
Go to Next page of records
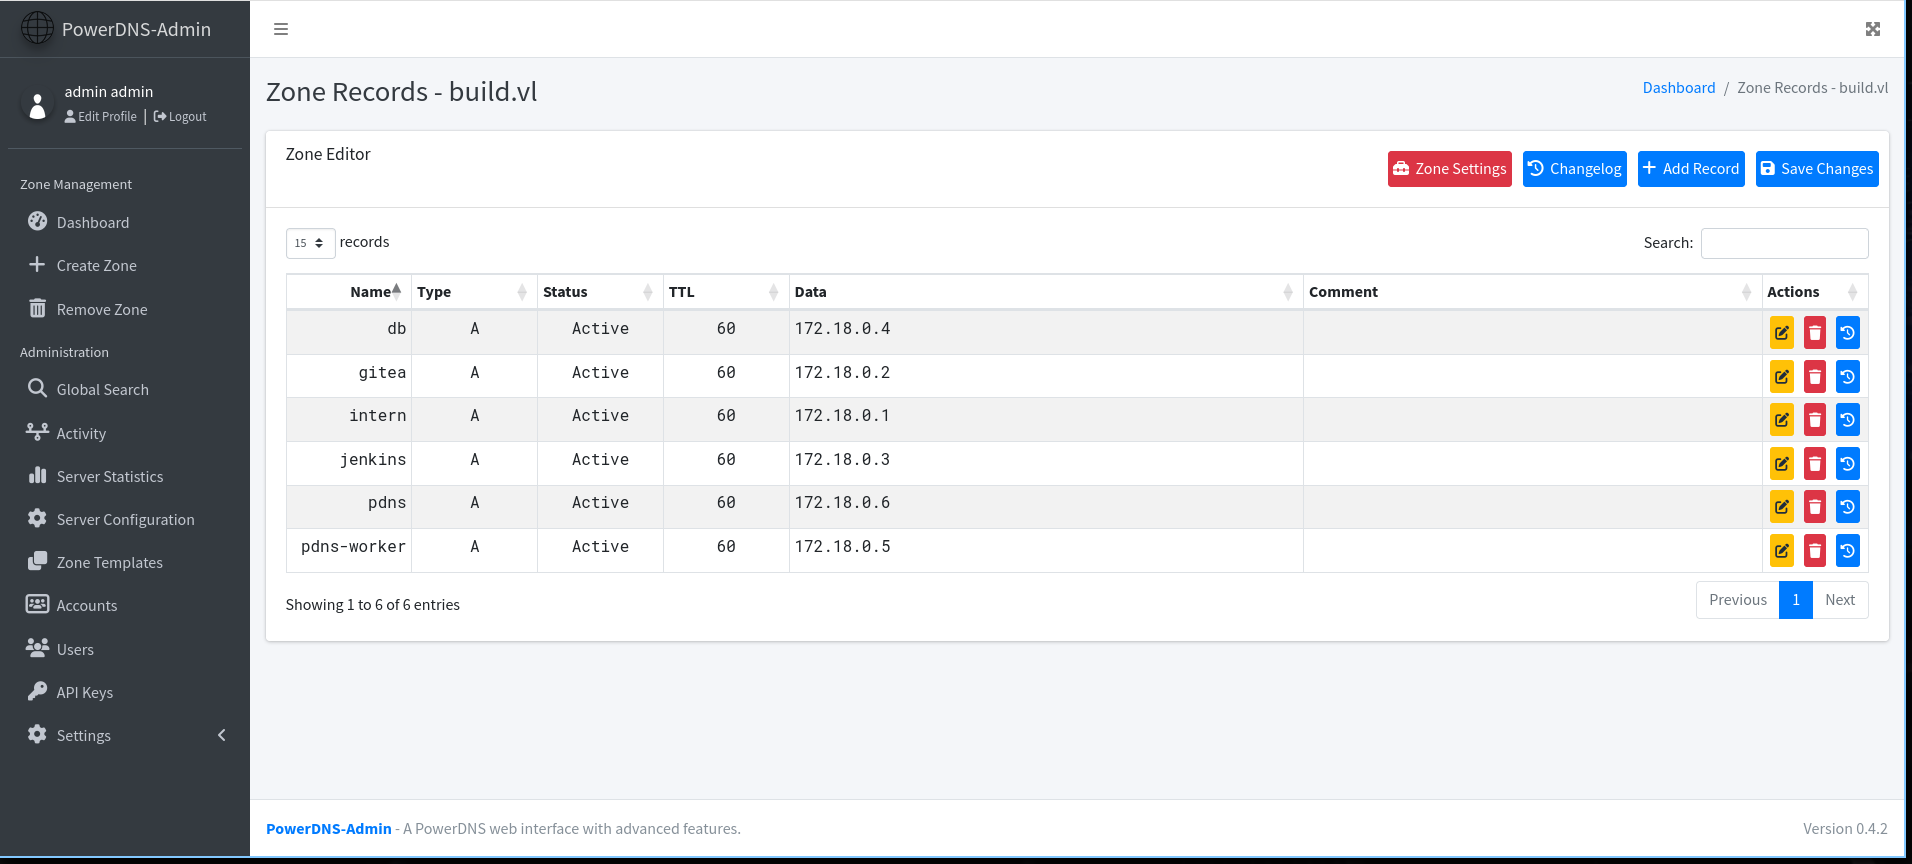(x=1840, y=600)
